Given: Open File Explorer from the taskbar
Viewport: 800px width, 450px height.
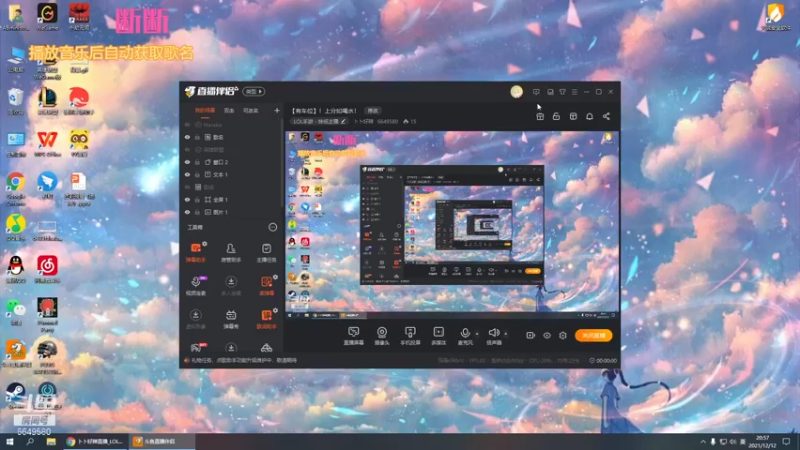Looking at the screenshot, I should [51, 441].
